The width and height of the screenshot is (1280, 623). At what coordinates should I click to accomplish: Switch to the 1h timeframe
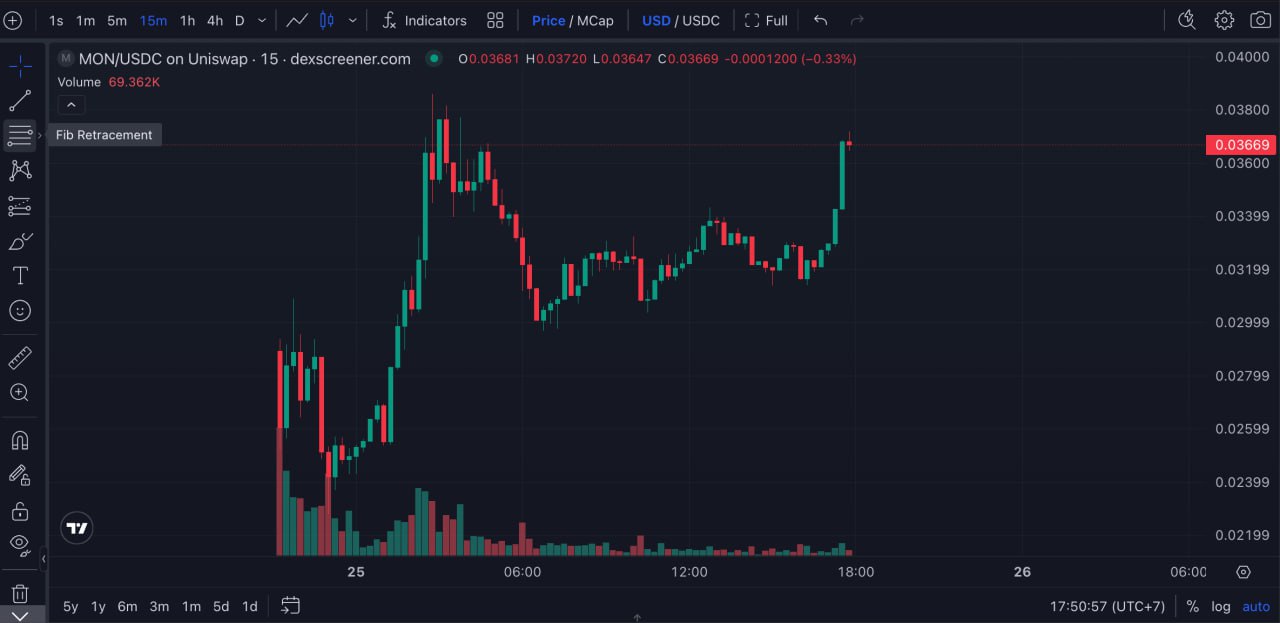pyautogui.click(x=187, y=20)
